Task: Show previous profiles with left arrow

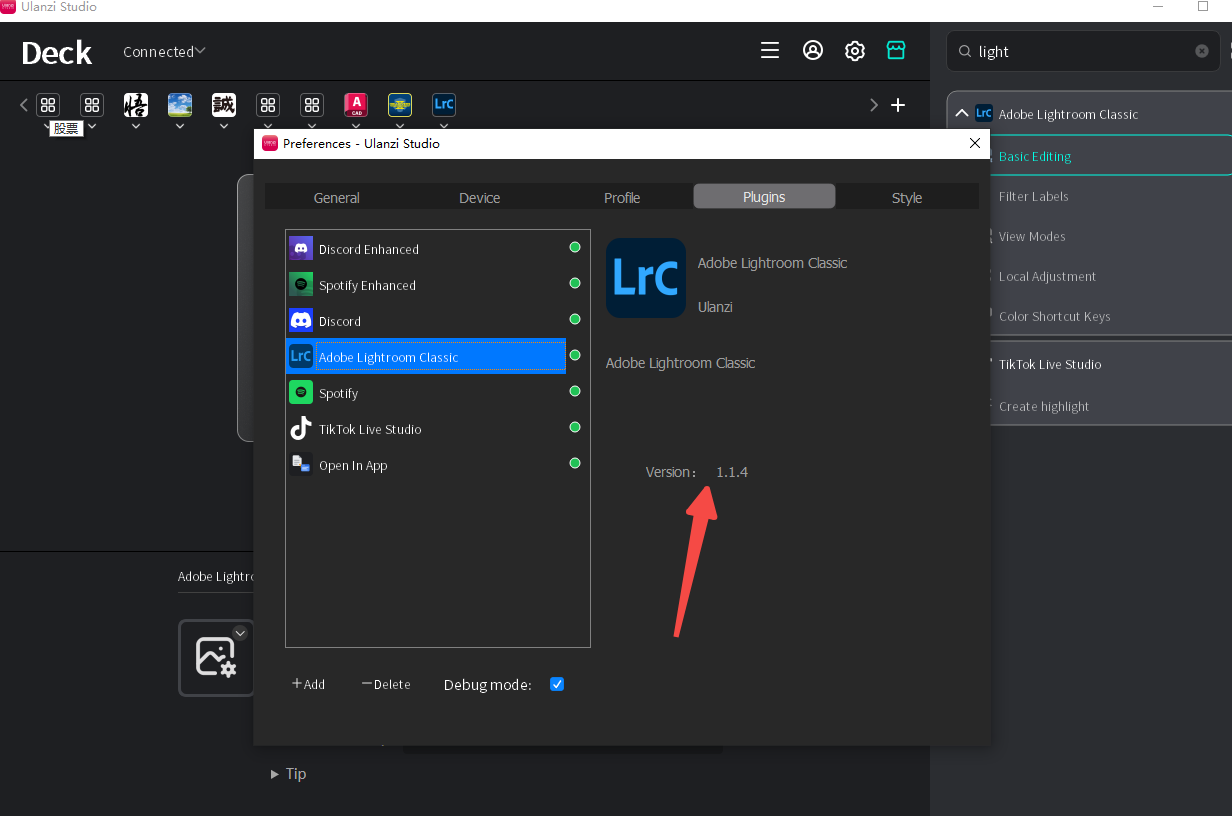Action: click(x=24, y=105)
